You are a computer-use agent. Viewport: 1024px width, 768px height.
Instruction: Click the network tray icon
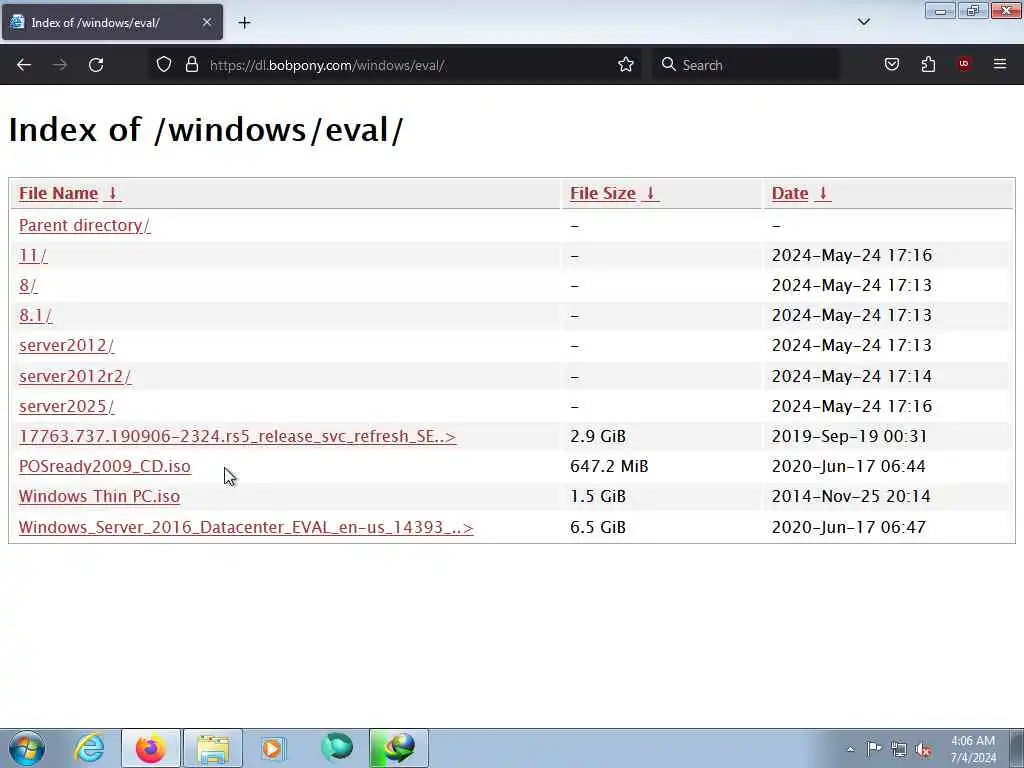(x=899, y=749)
